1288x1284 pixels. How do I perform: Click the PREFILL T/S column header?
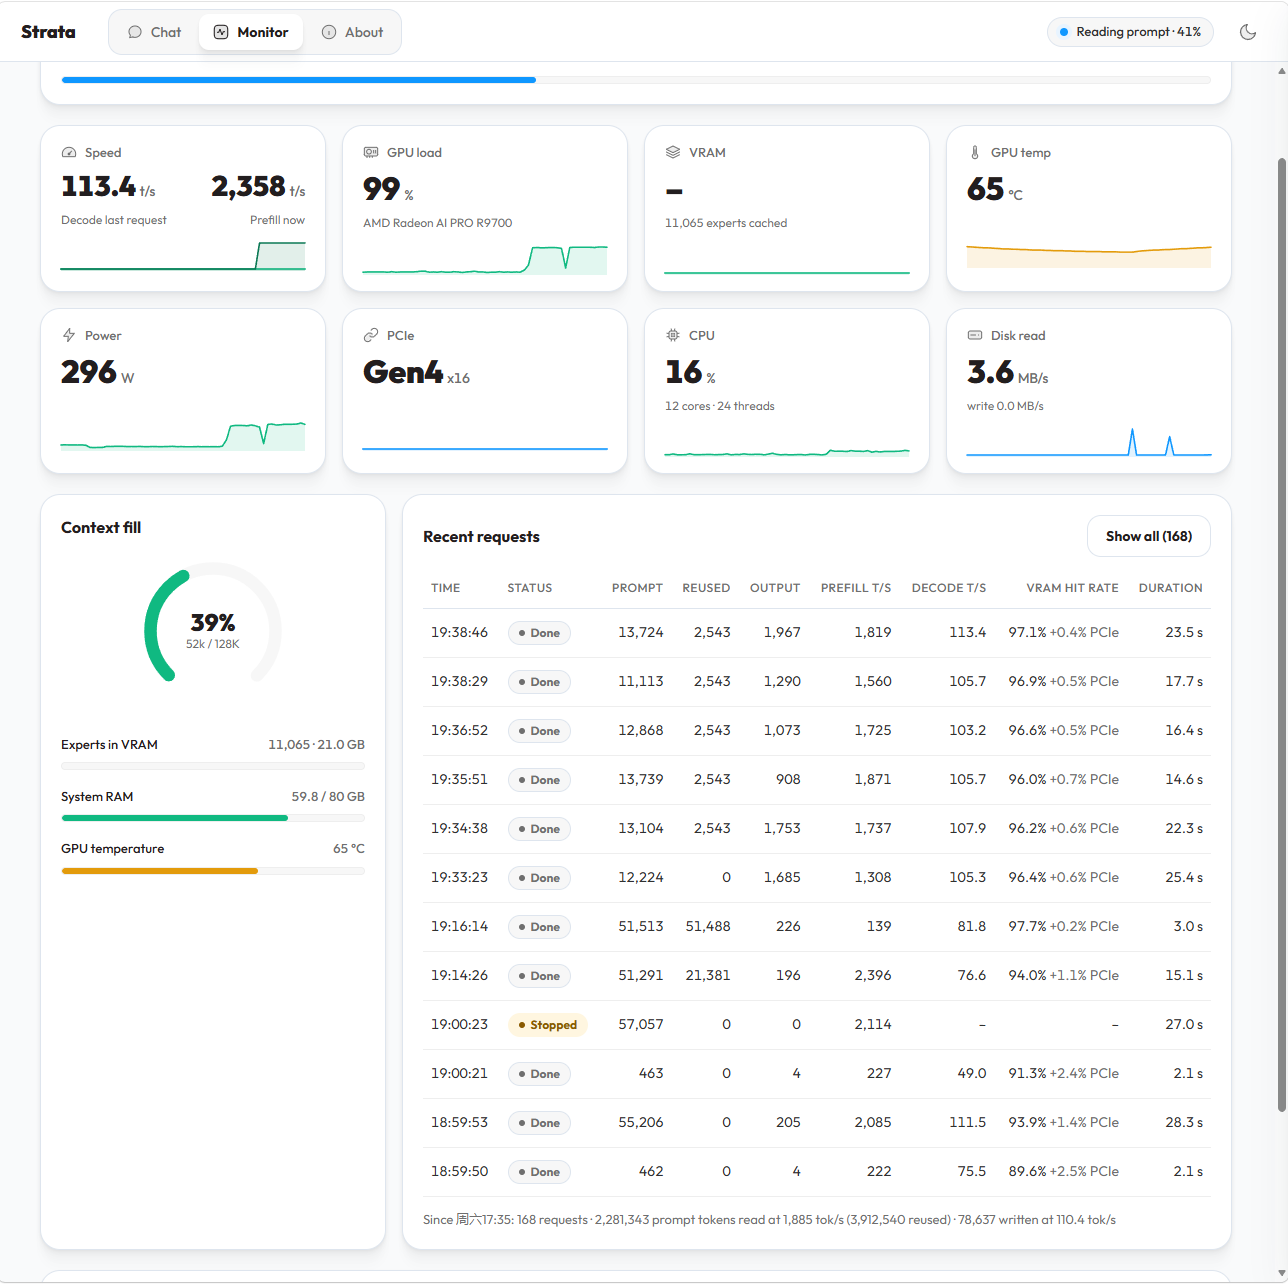856,588
